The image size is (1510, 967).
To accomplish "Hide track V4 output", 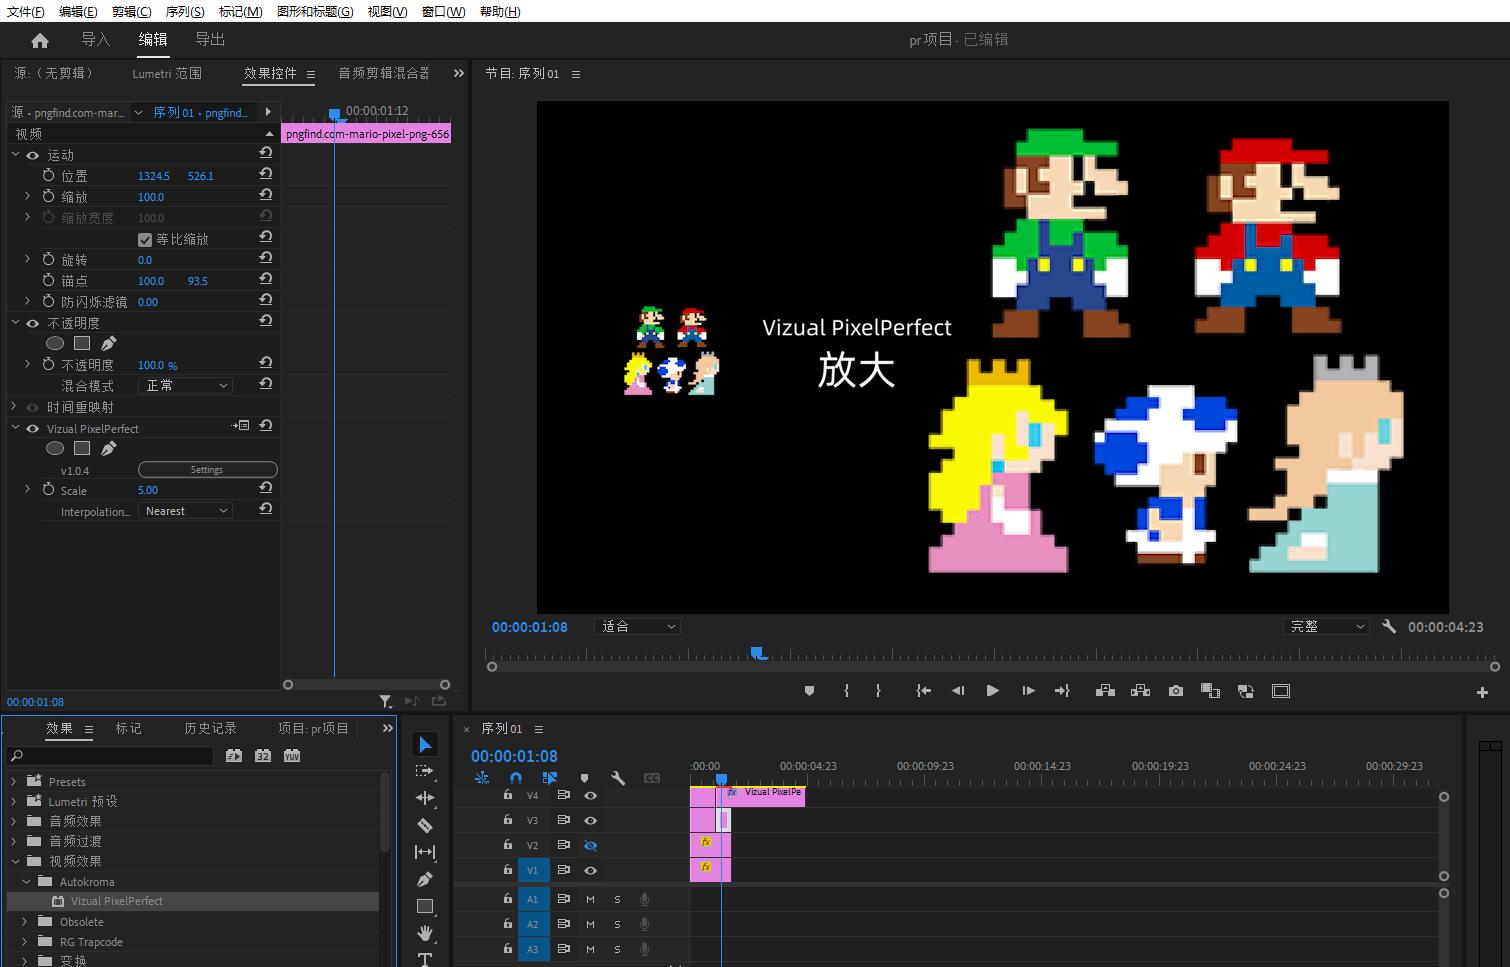I will 590,796.
